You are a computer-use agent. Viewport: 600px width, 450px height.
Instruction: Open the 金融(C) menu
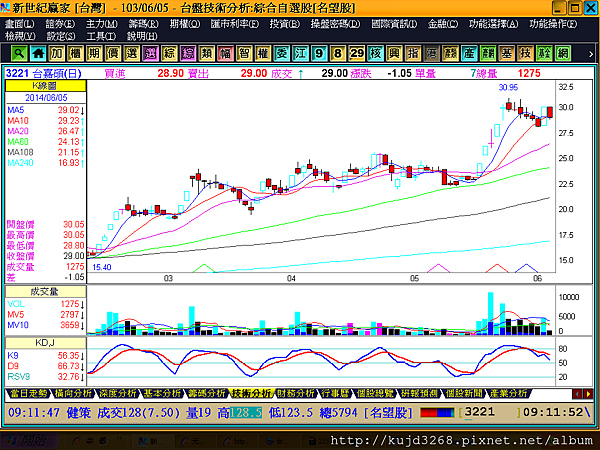[x=443, y=24]
